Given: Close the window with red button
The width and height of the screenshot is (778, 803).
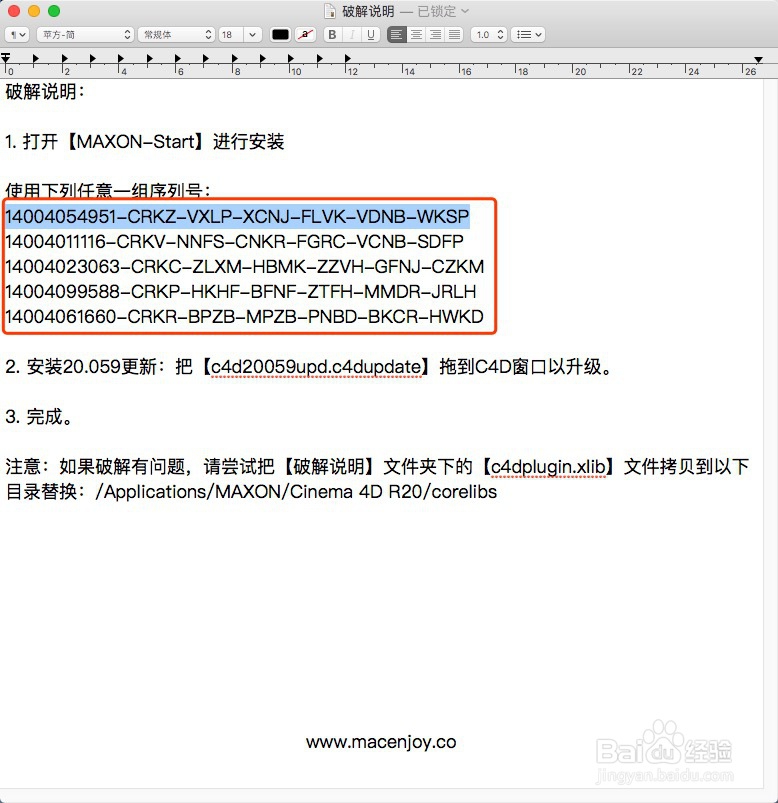Looking at the screenshot, I should coord(14,11).
